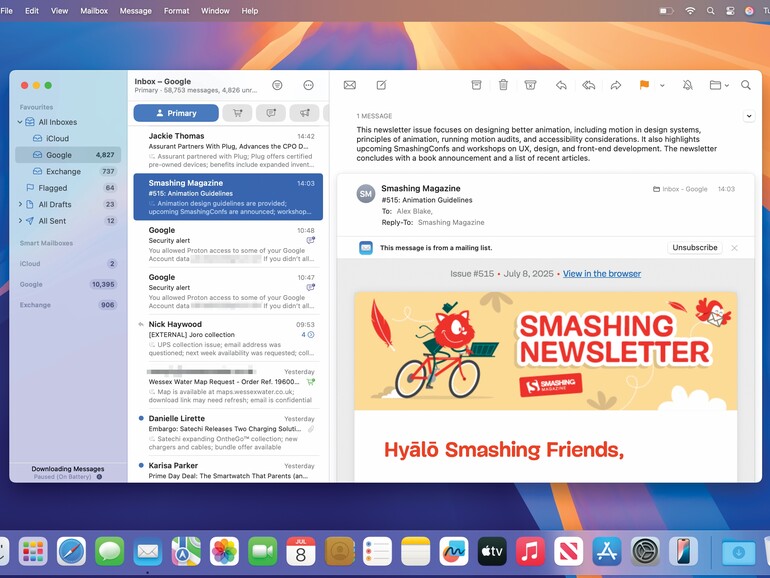Toggle the message list filter icon
Viewport: 770px width, 578px height.
277,85
